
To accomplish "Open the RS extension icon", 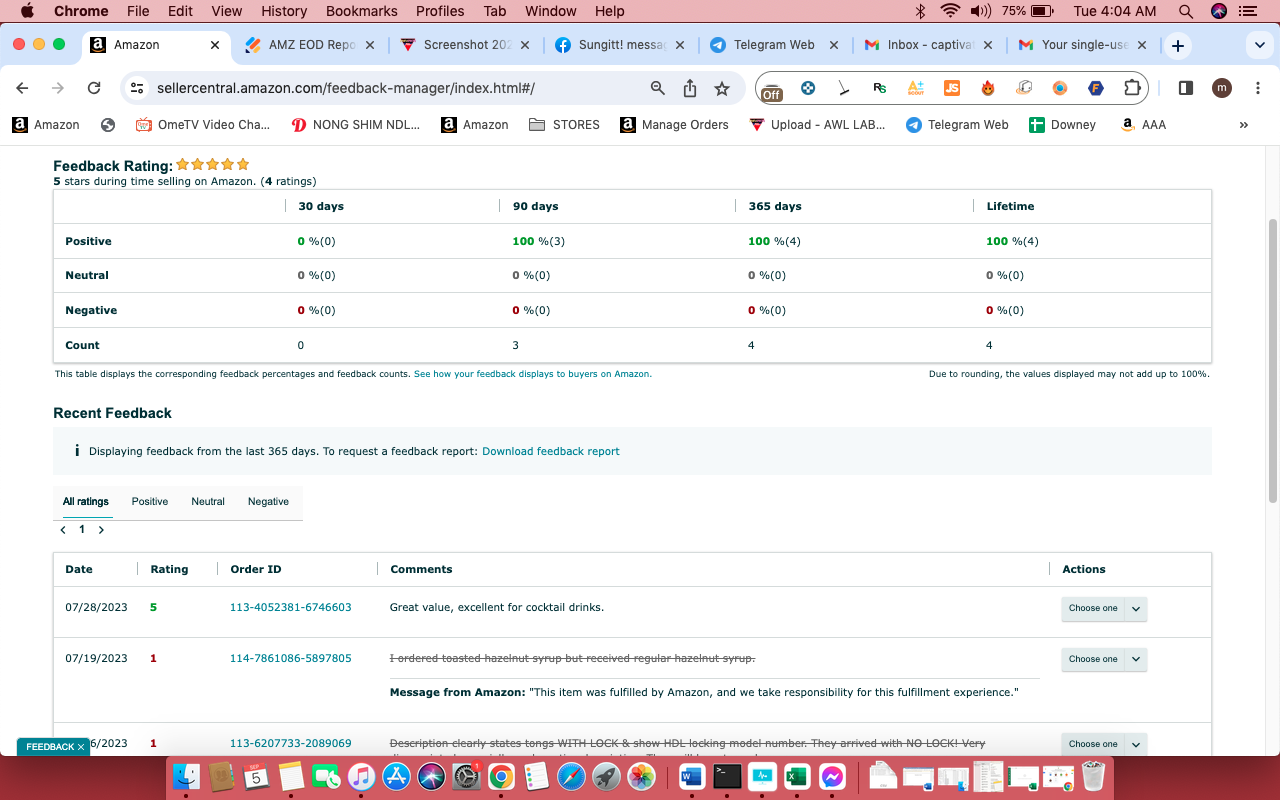I will coord(880,88).
